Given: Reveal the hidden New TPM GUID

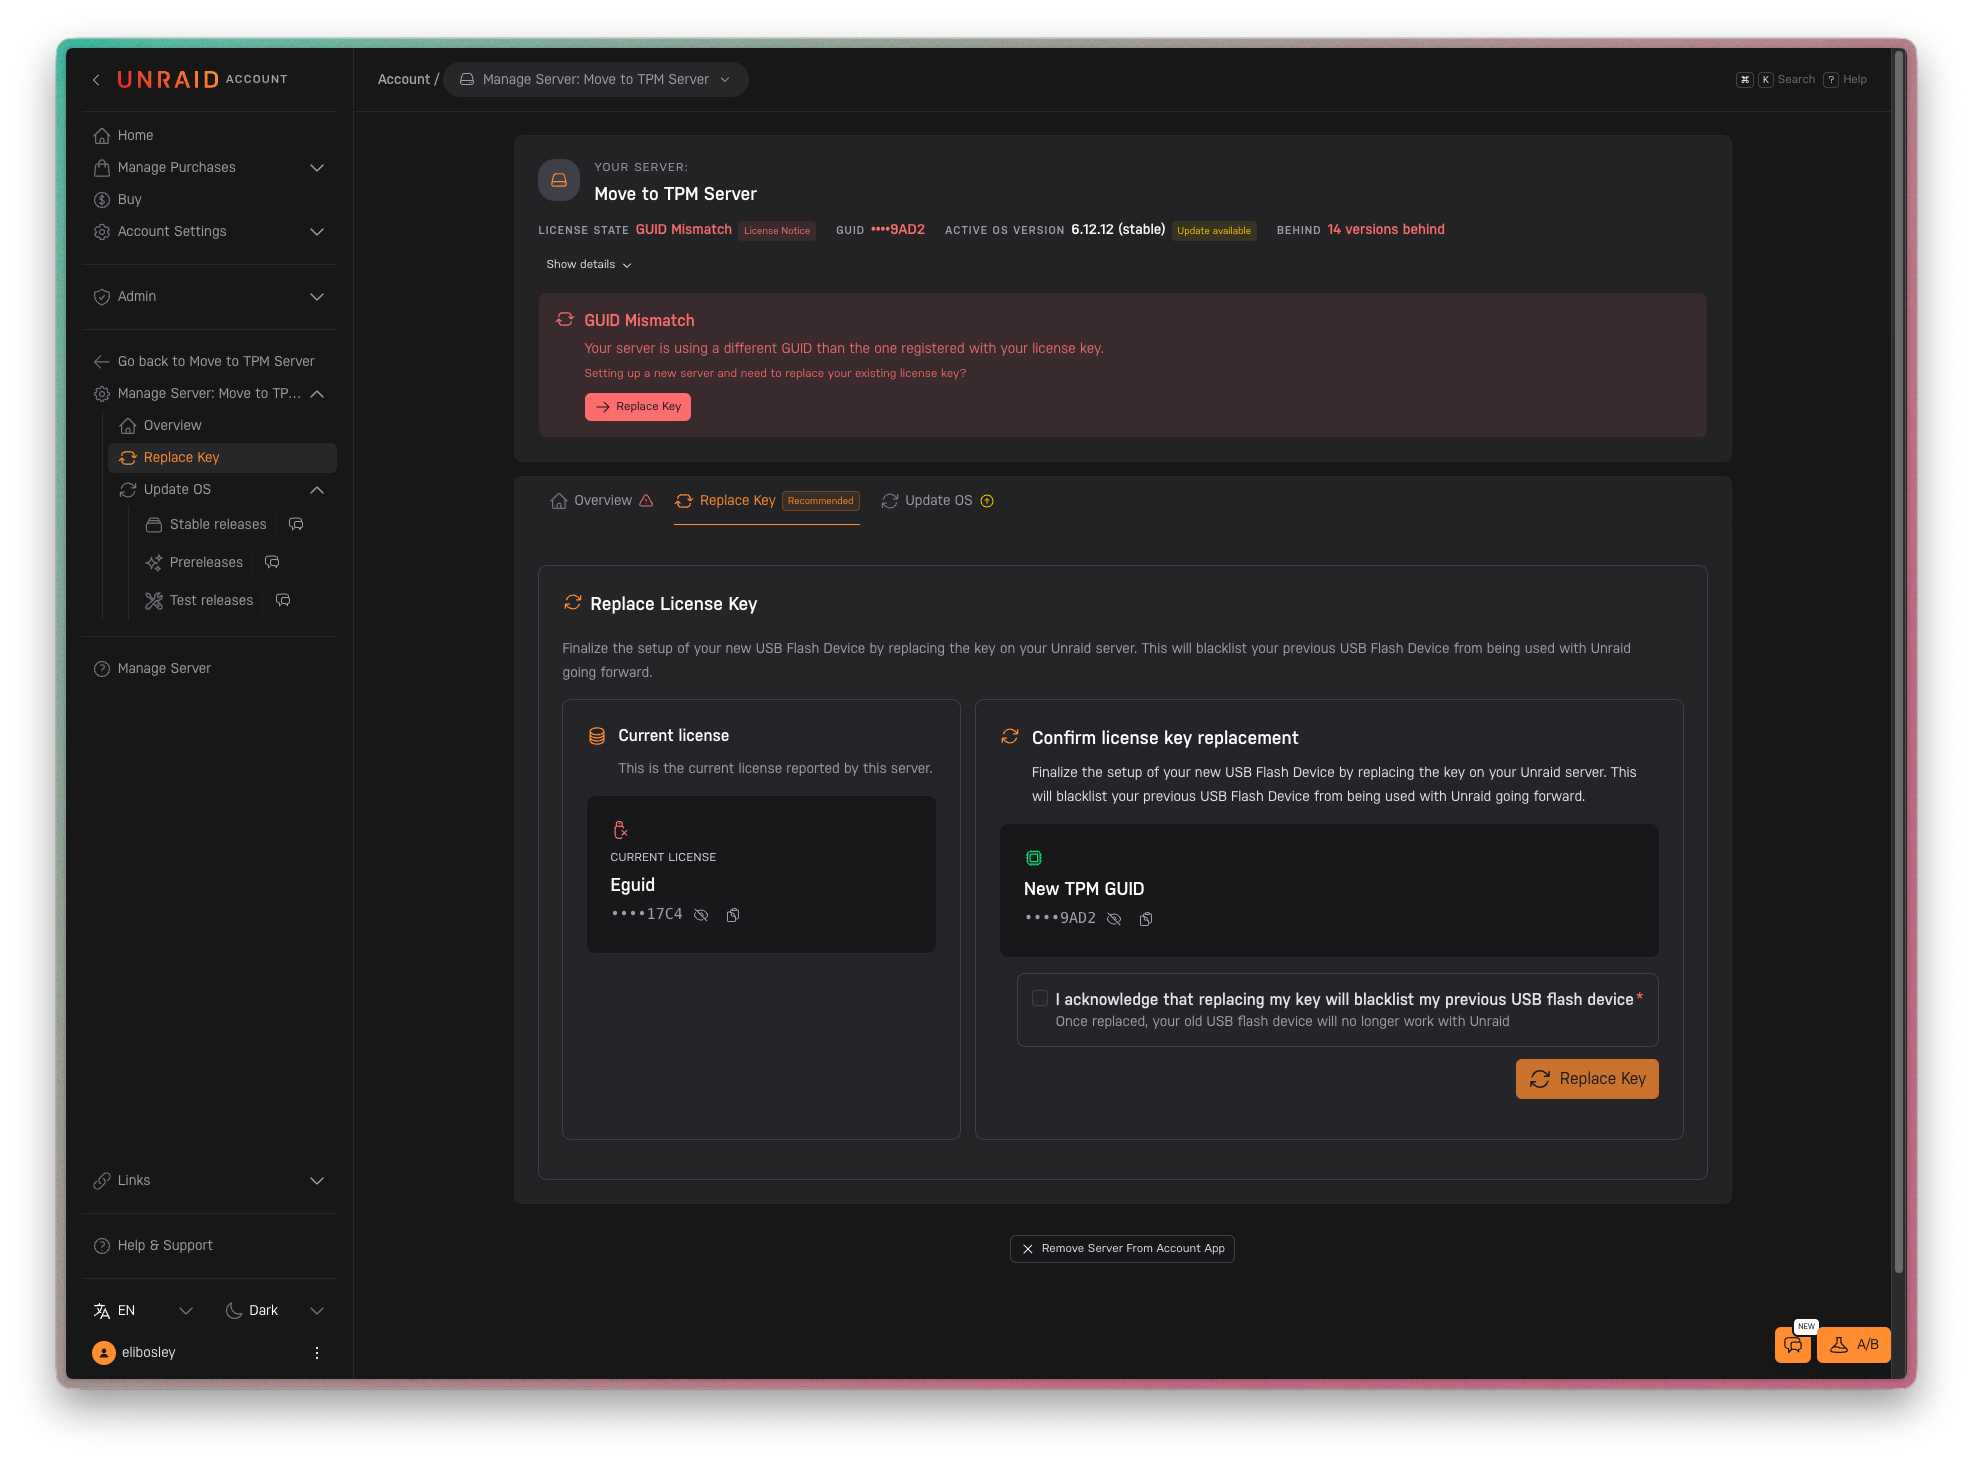Looking at the screenshot, I should (x=1114, y=919).
